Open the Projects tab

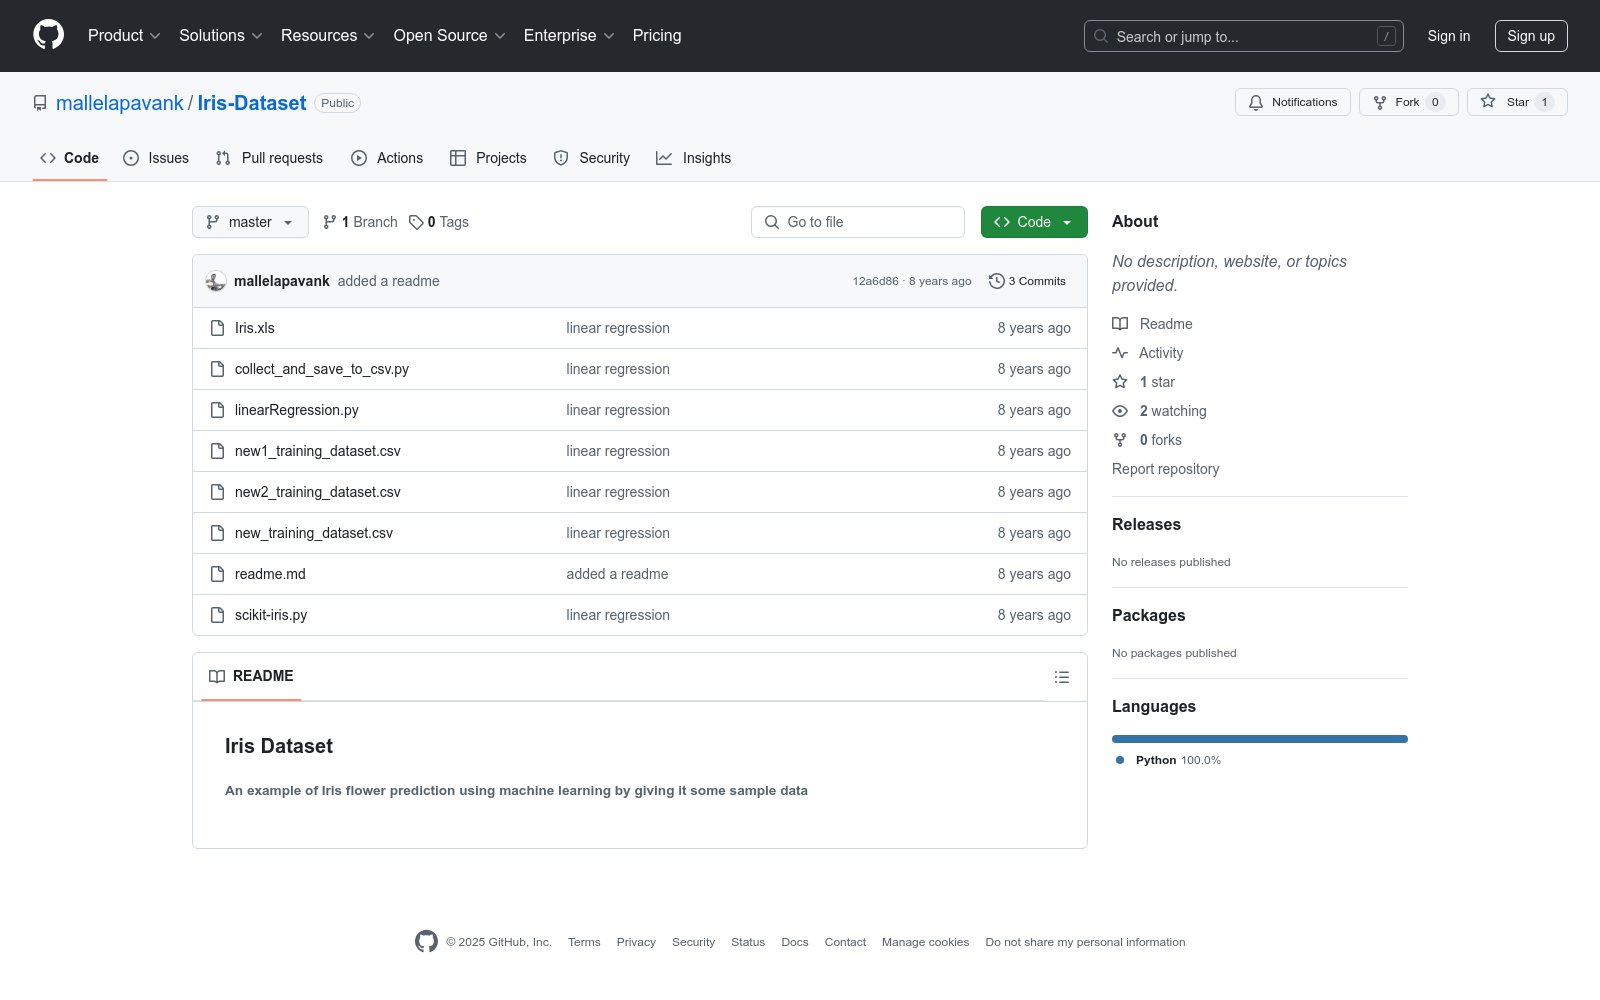(488, 158)
